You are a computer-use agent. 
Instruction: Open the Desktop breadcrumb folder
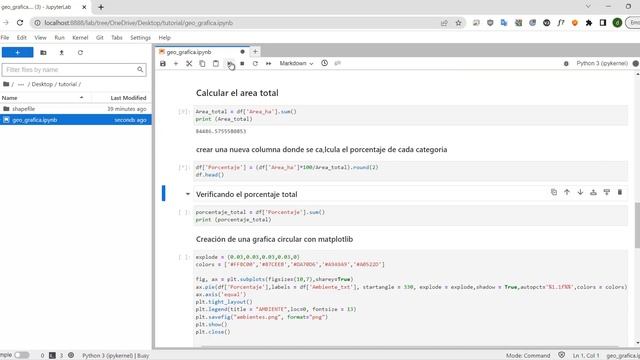point(42,84)
